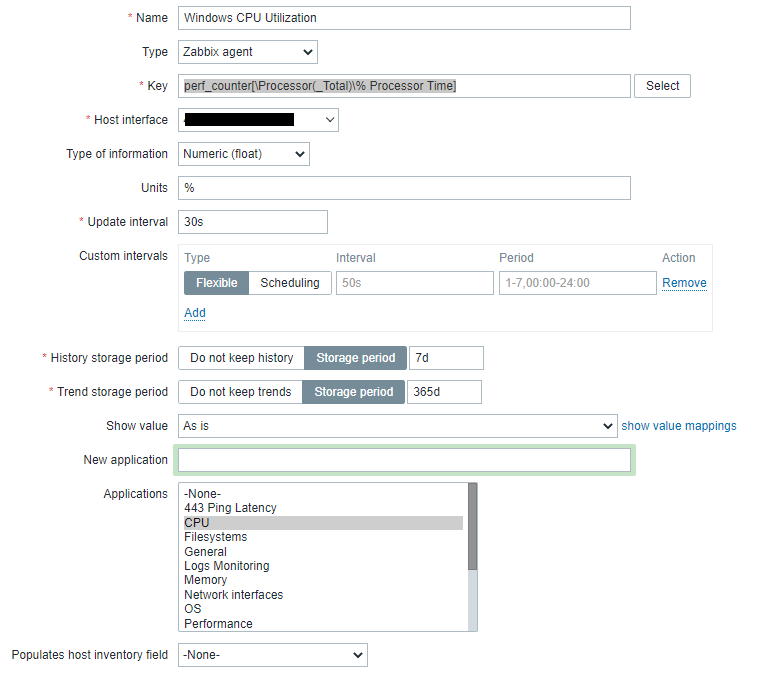Open Populates host inventory field dropdown
The width and height of the screenshot is (770, 677).
click(x=272, y=656)
